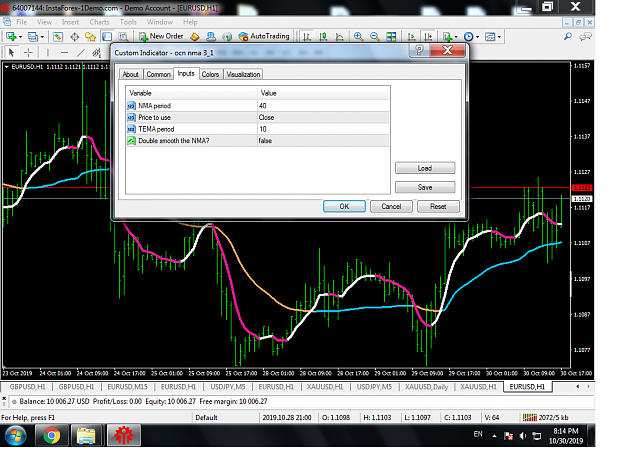625x469 pixels.
Task: Switch chart to line chart icon
Action: [340, 37]
